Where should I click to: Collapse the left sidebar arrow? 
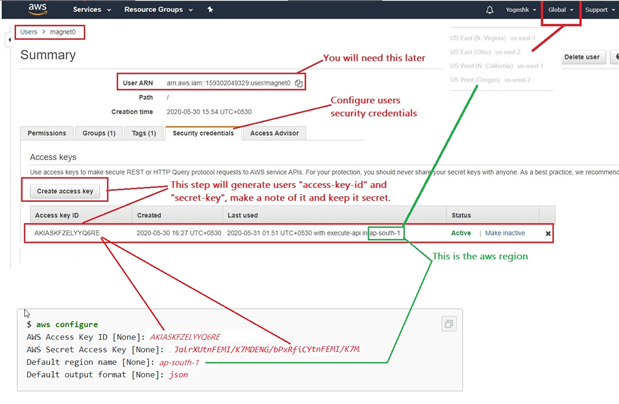[x=9, y=40]
